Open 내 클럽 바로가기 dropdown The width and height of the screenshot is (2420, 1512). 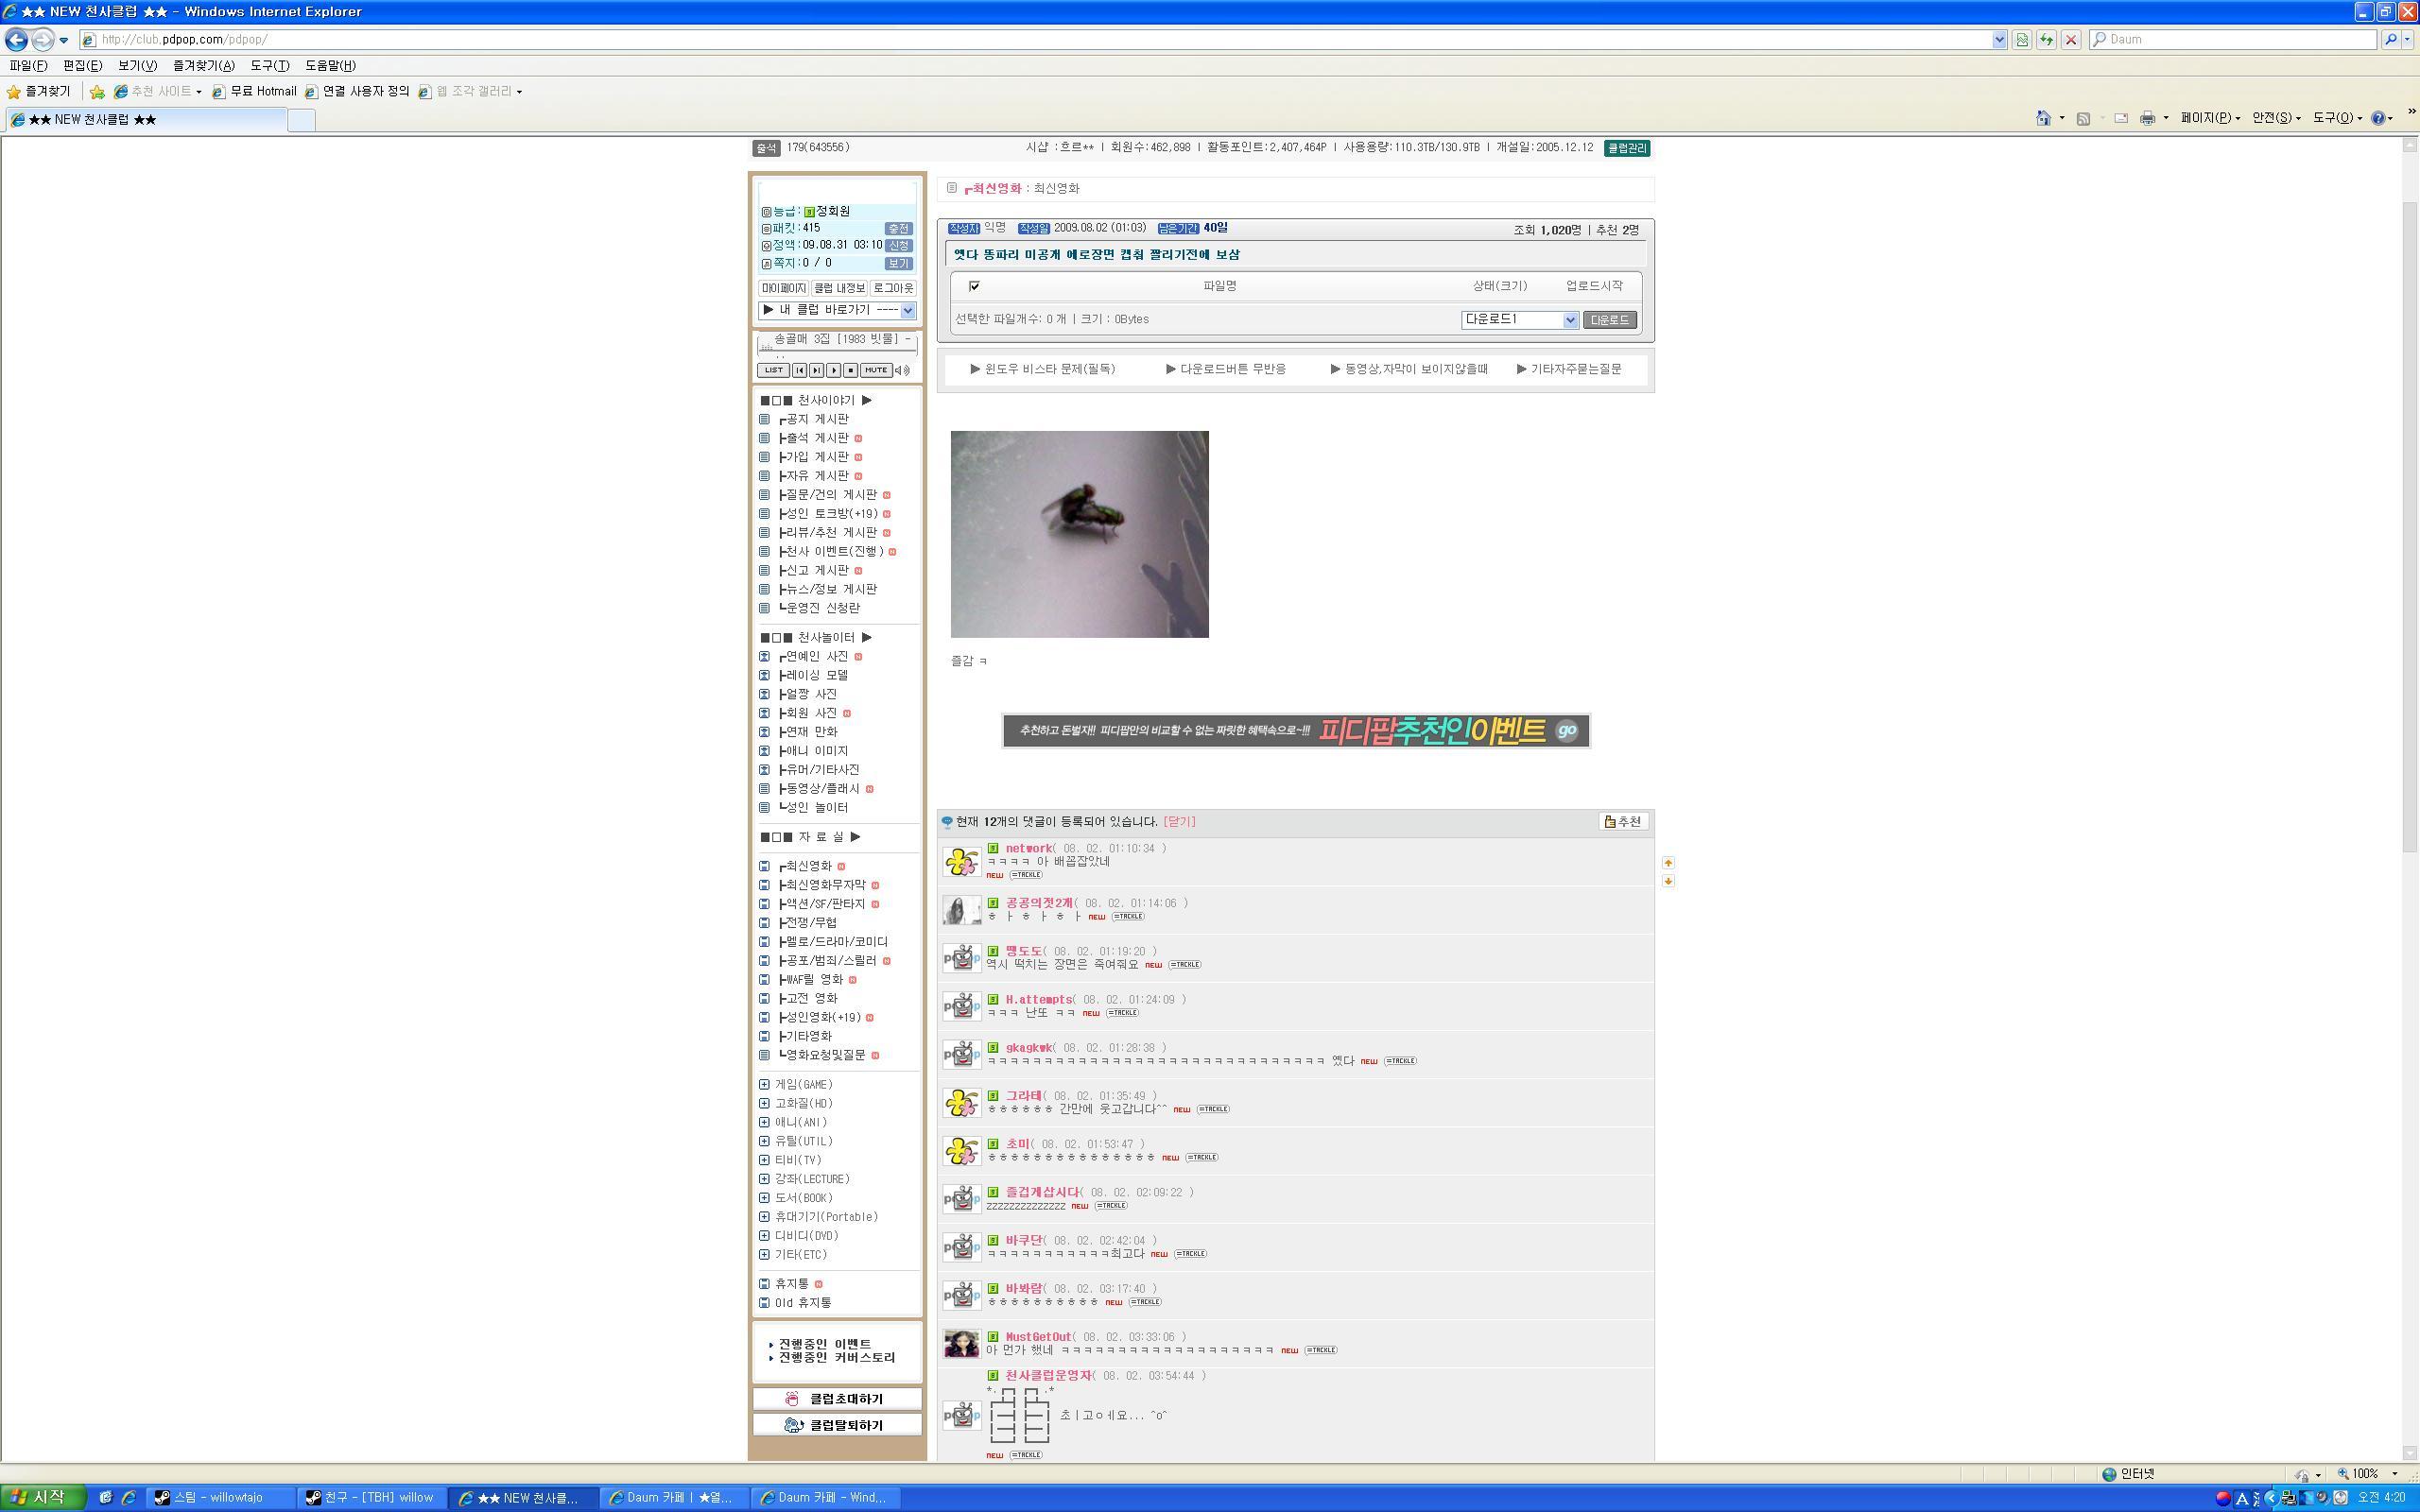click(907, 310)
